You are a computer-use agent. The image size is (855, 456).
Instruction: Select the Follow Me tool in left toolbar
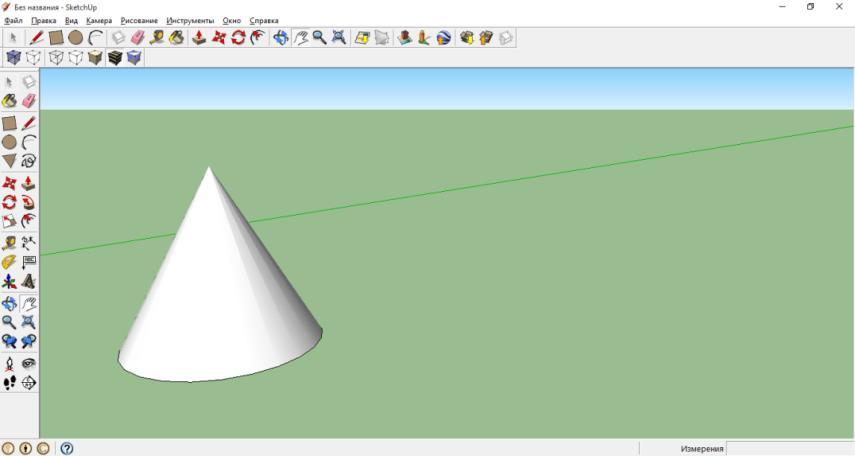coord(29,202)
